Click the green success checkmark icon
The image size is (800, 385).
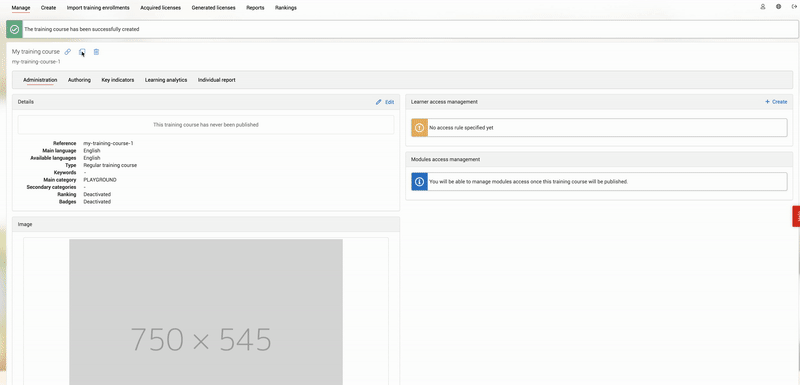(14, 30)
